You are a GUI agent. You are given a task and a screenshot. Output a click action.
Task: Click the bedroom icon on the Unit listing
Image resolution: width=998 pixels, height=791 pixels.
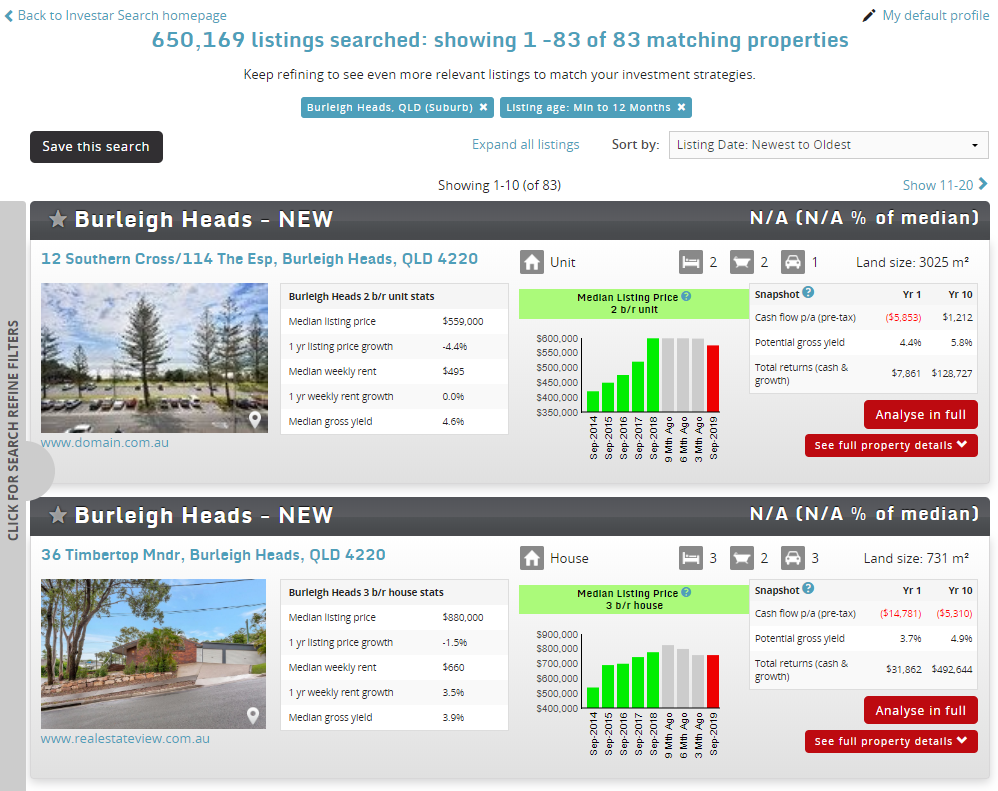click(x=691, y=262)
